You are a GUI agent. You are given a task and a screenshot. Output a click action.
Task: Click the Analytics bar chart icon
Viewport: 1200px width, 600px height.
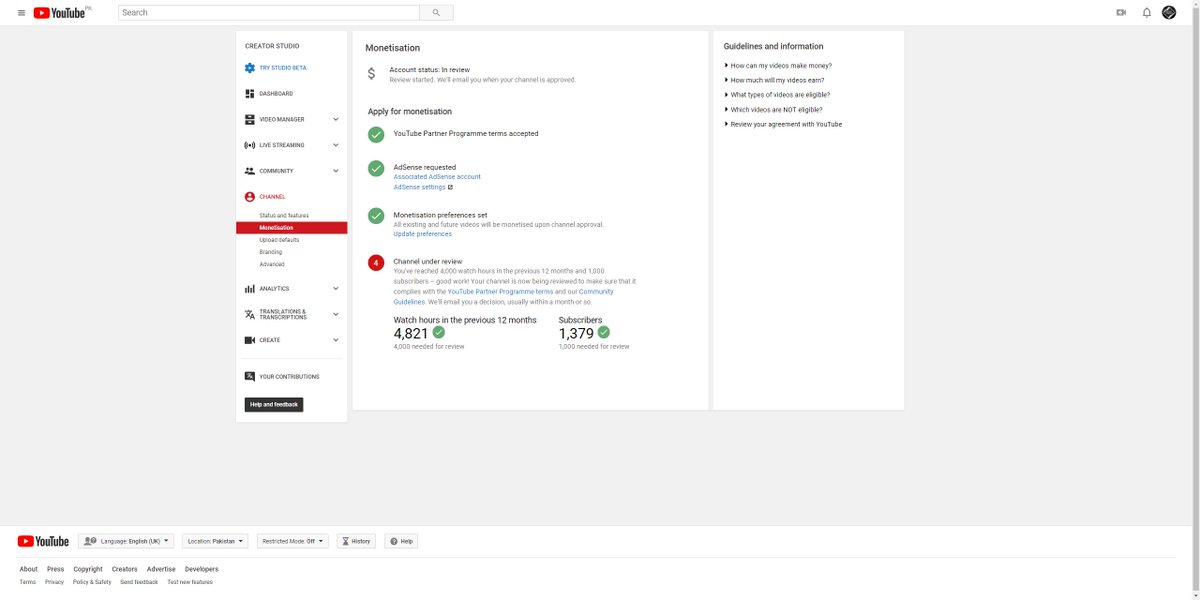tap(250, 289)
